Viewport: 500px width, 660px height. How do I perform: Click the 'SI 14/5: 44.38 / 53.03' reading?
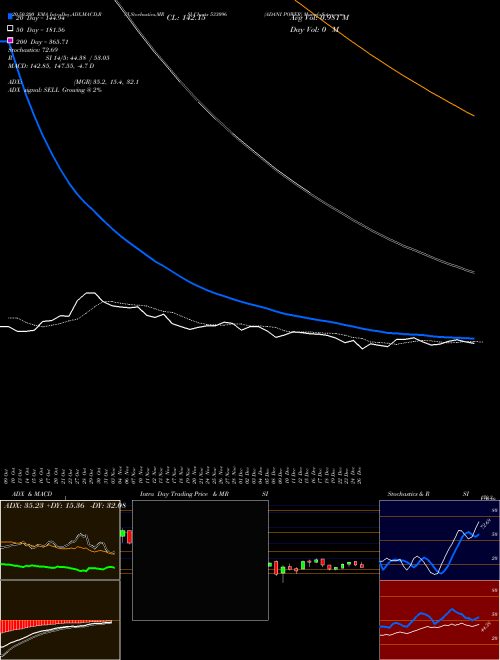(78, 58)
